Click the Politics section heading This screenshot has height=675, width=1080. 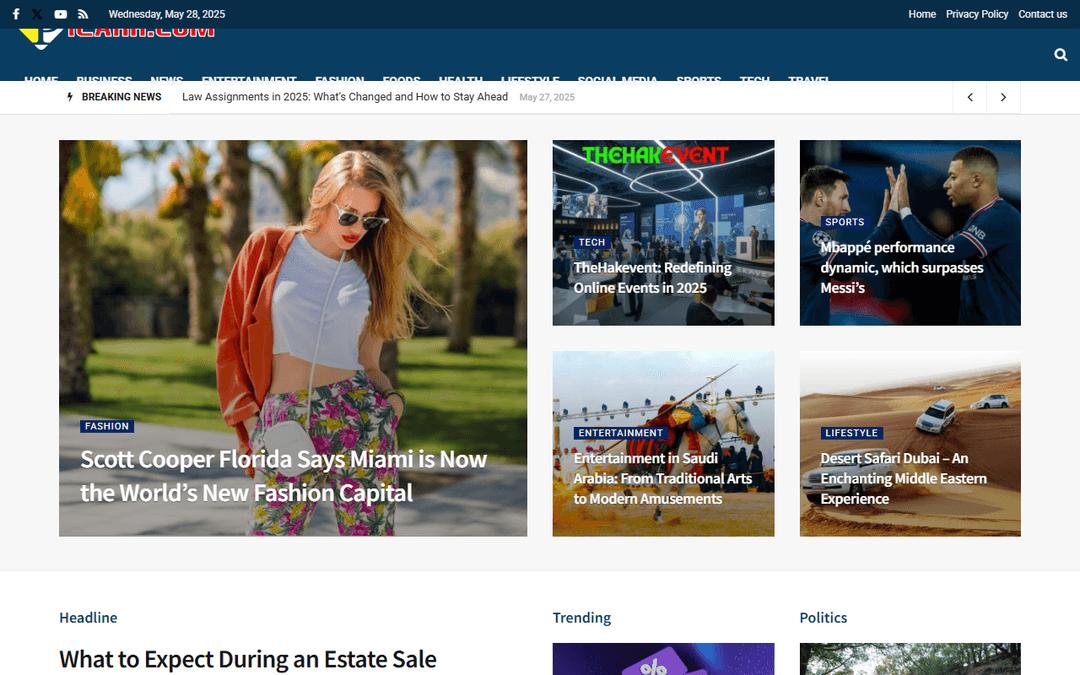pyautogui.click(x=823, y=618)
